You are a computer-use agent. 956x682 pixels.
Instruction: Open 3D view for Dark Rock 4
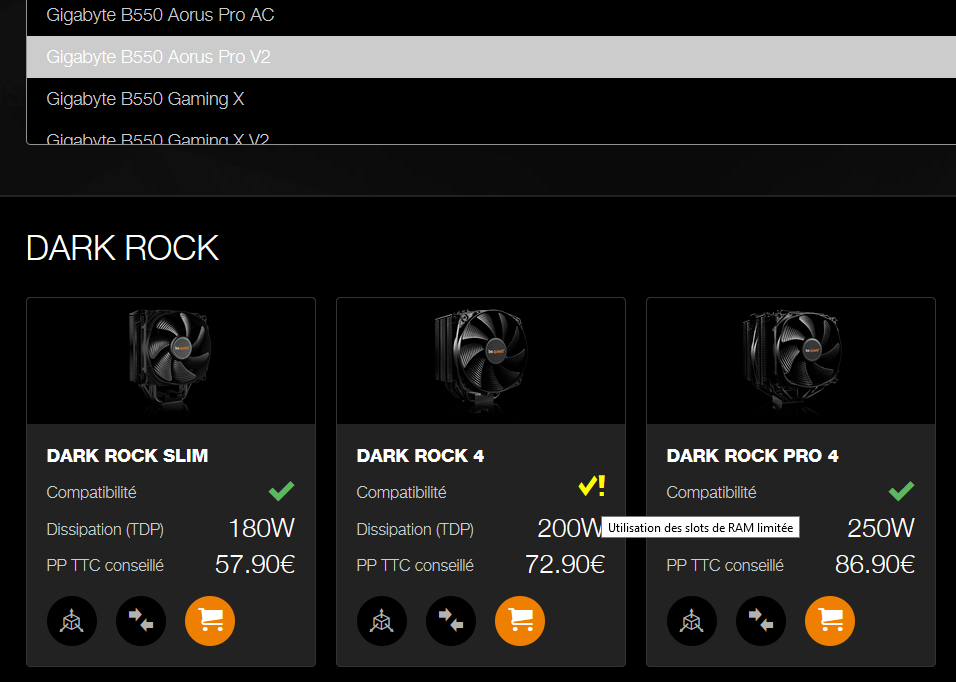(x=382, y=620)
